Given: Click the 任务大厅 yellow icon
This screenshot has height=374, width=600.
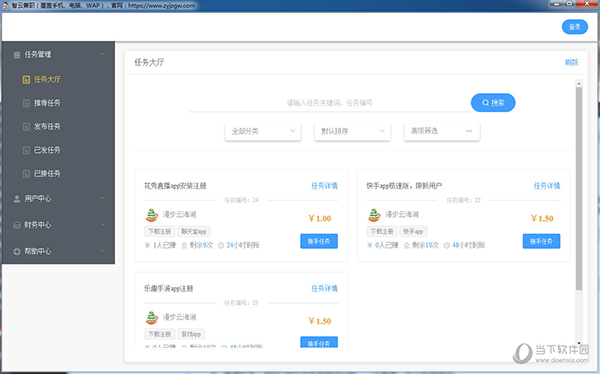Looking at the screenshot, I should click(x=26, y=80).
